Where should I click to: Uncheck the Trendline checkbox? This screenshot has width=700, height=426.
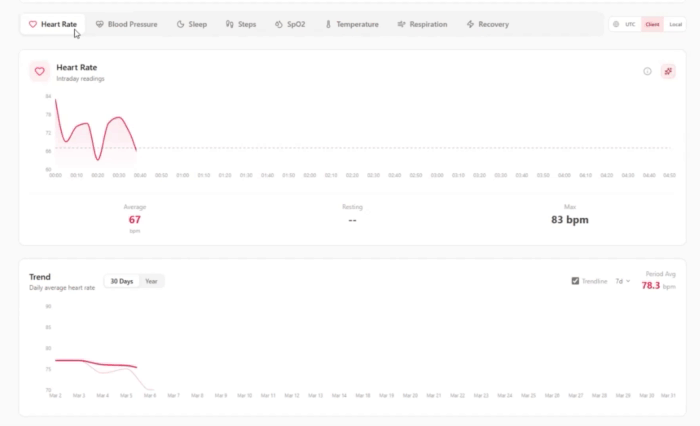click(x=575, y=281)
